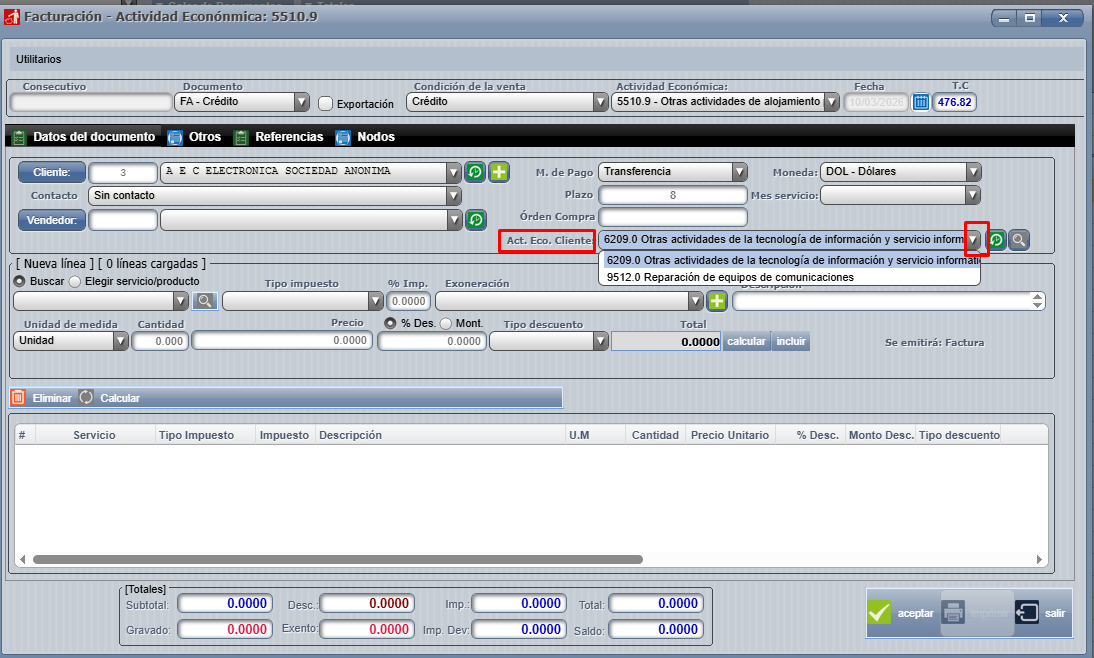Click the green plus icon to add client
The width and height of the screenshot is (1094, 658).
[x=499, y=172]
